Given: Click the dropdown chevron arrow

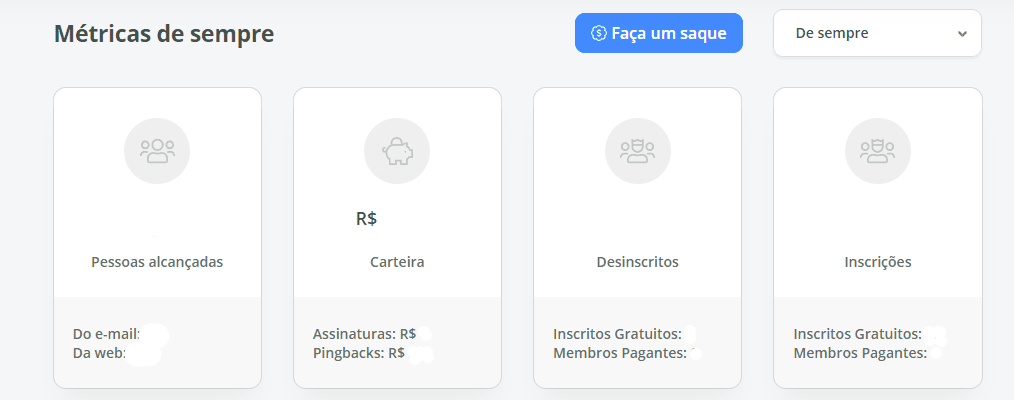Looking at the screenshot, I should [x=962, y=33].
